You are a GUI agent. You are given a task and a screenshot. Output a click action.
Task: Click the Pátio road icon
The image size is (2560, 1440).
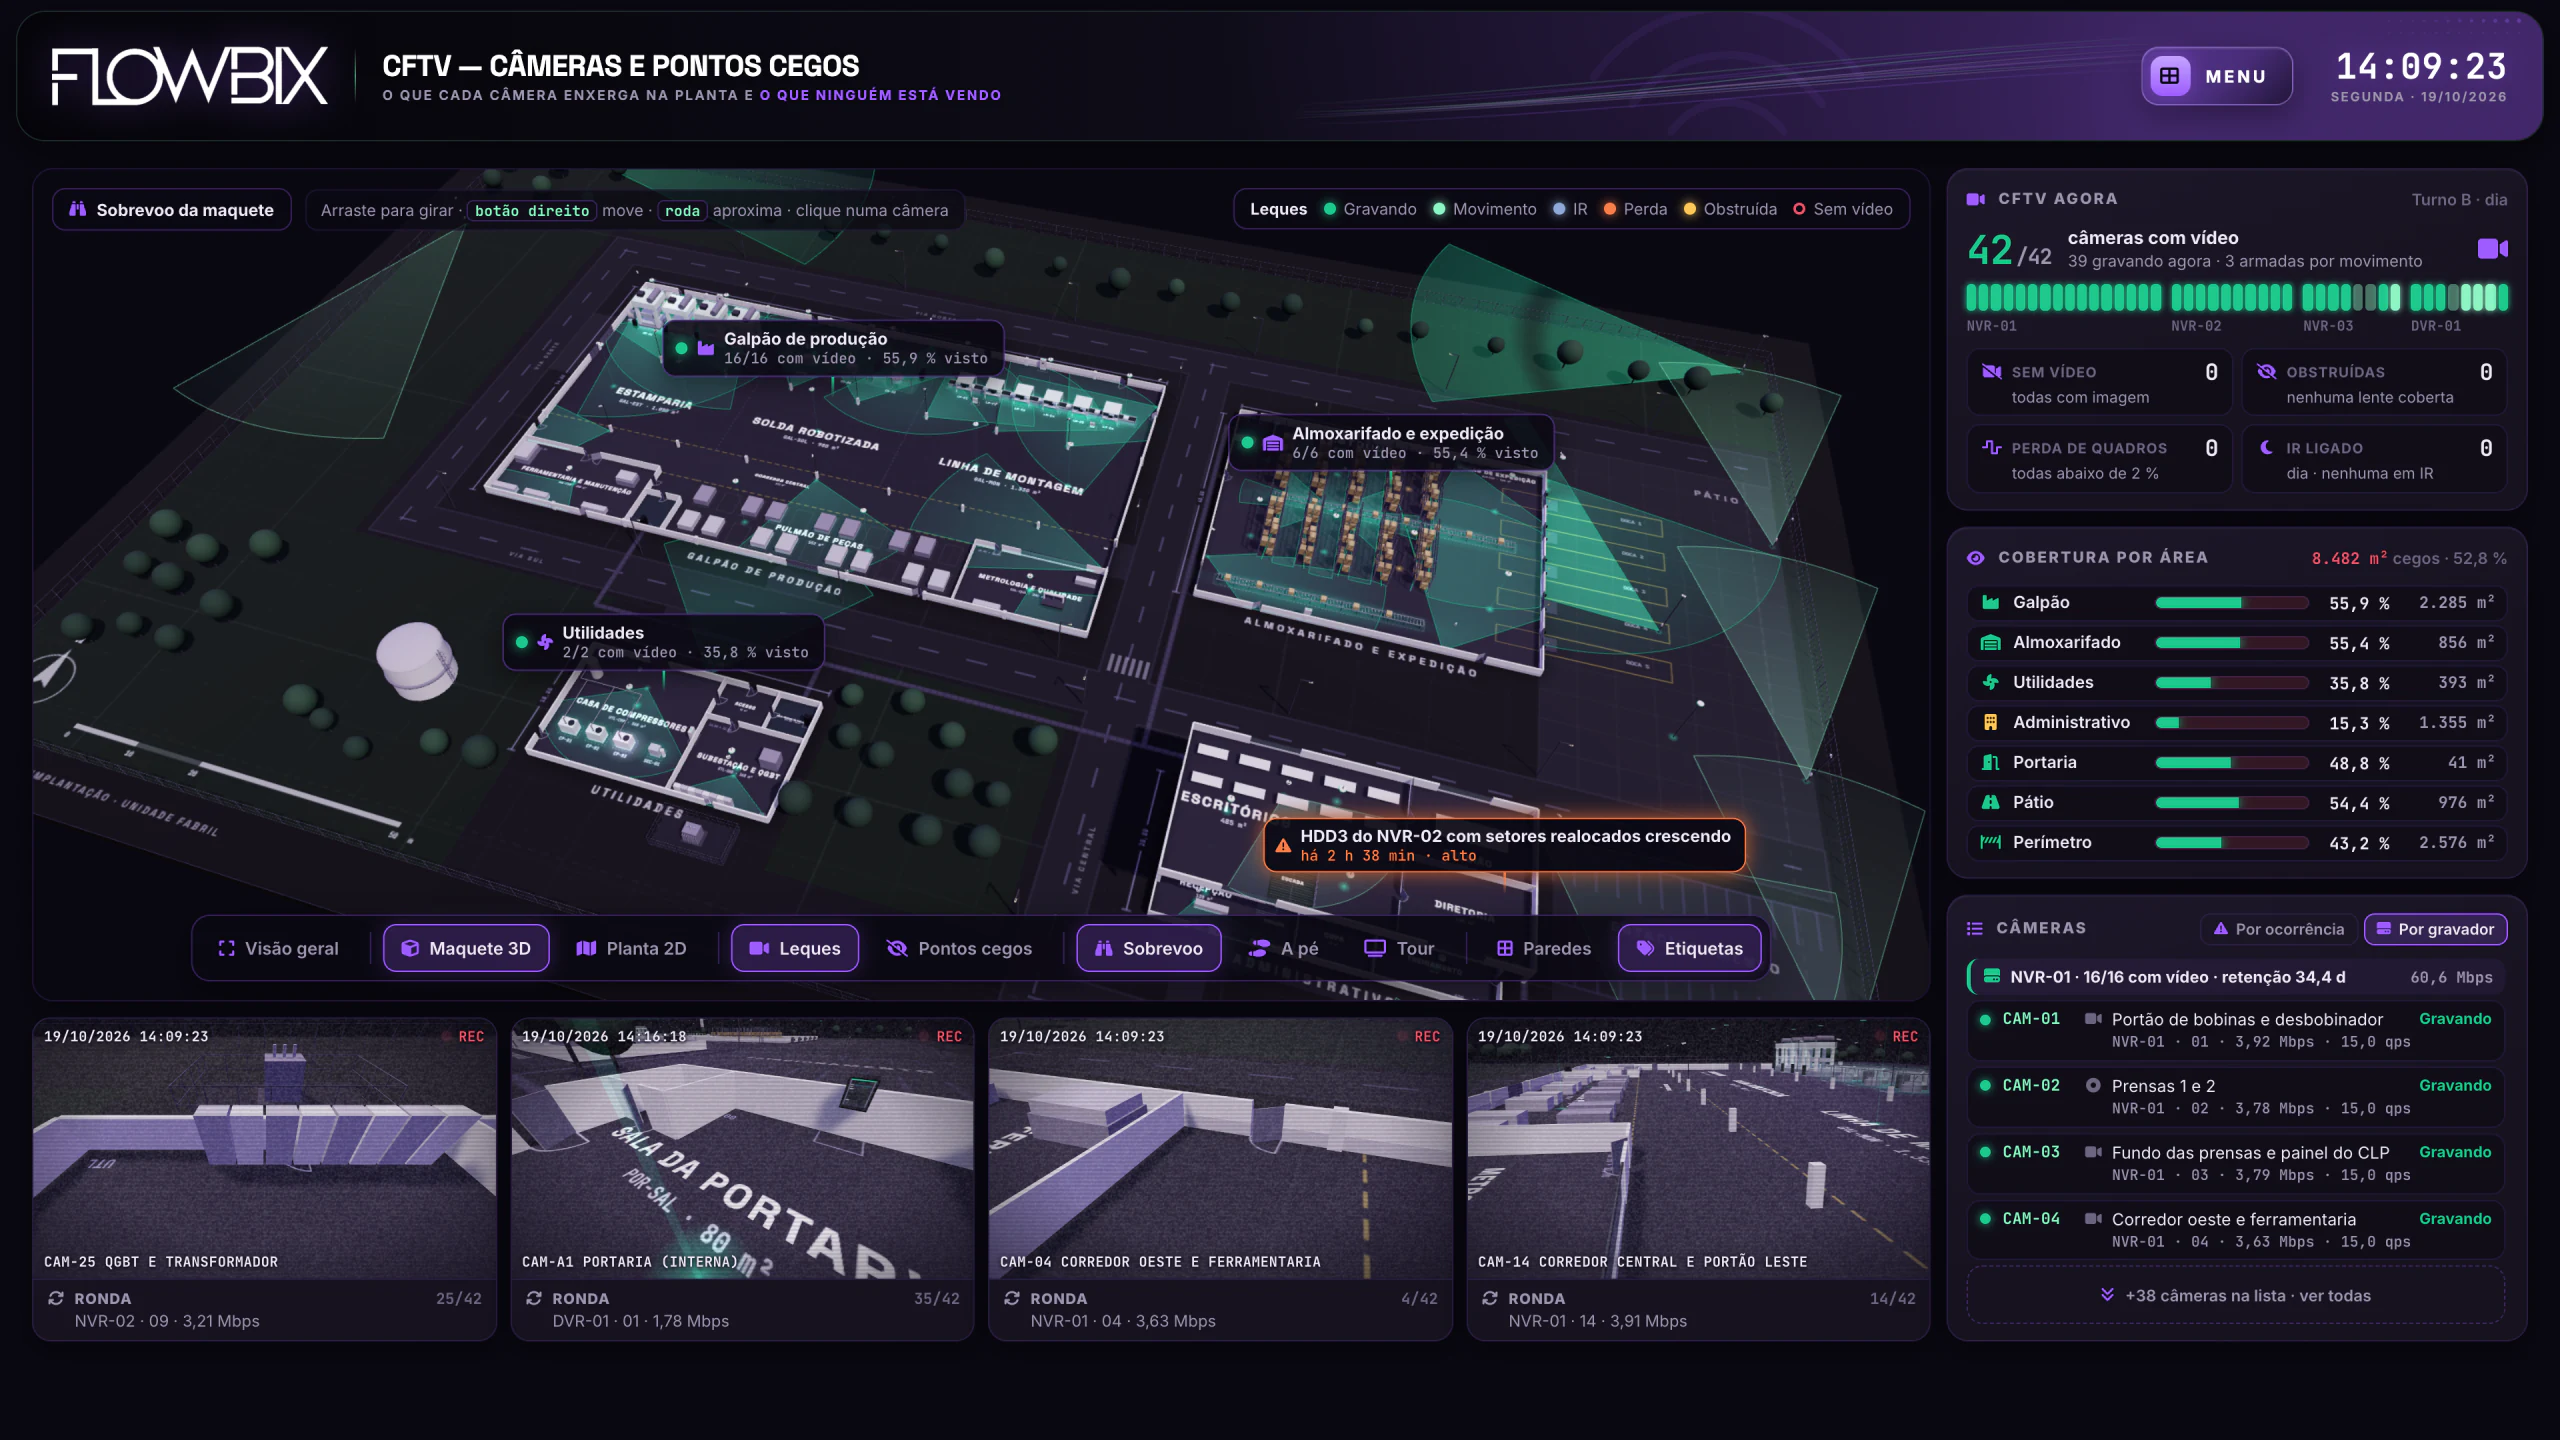coord(1990,802)
